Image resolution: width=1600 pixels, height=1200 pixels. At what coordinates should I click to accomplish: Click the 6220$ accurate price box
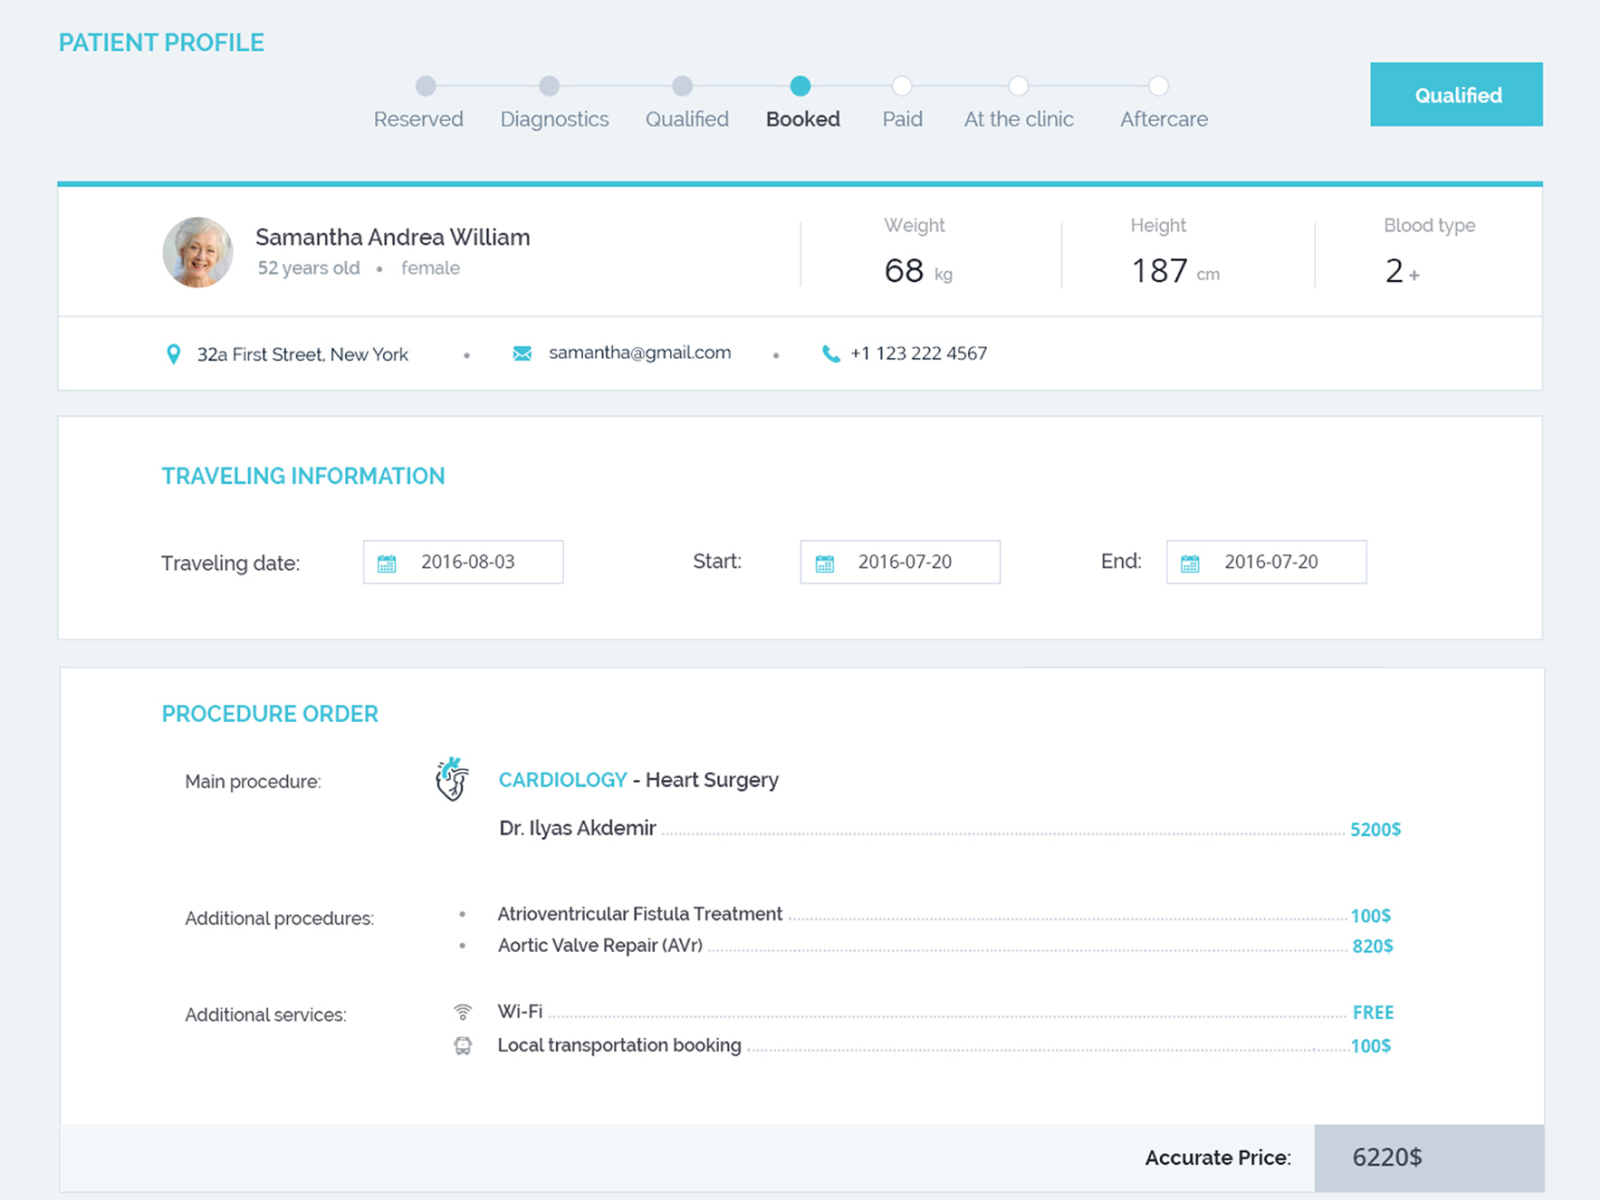1429,1158
